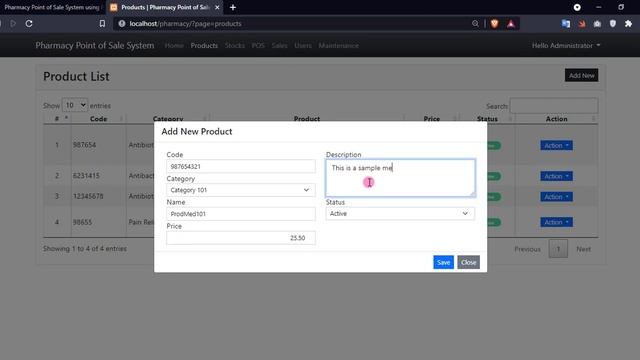The width and height of the screenshot is (640, 360).
Task: Sort table by Code column
Action: (x=98, y=119)
